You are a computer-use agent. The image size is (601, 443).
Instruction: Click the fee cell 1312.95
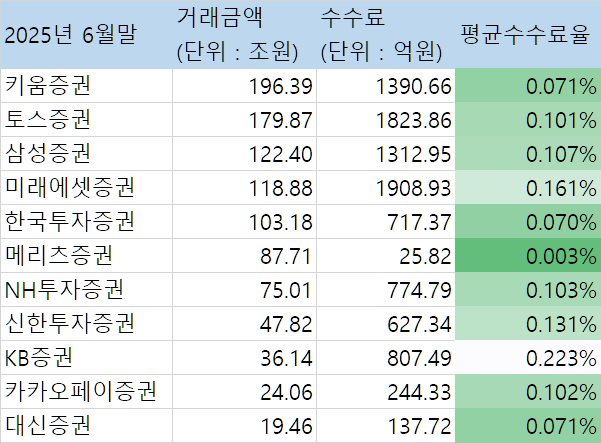(x=386, y=154)
